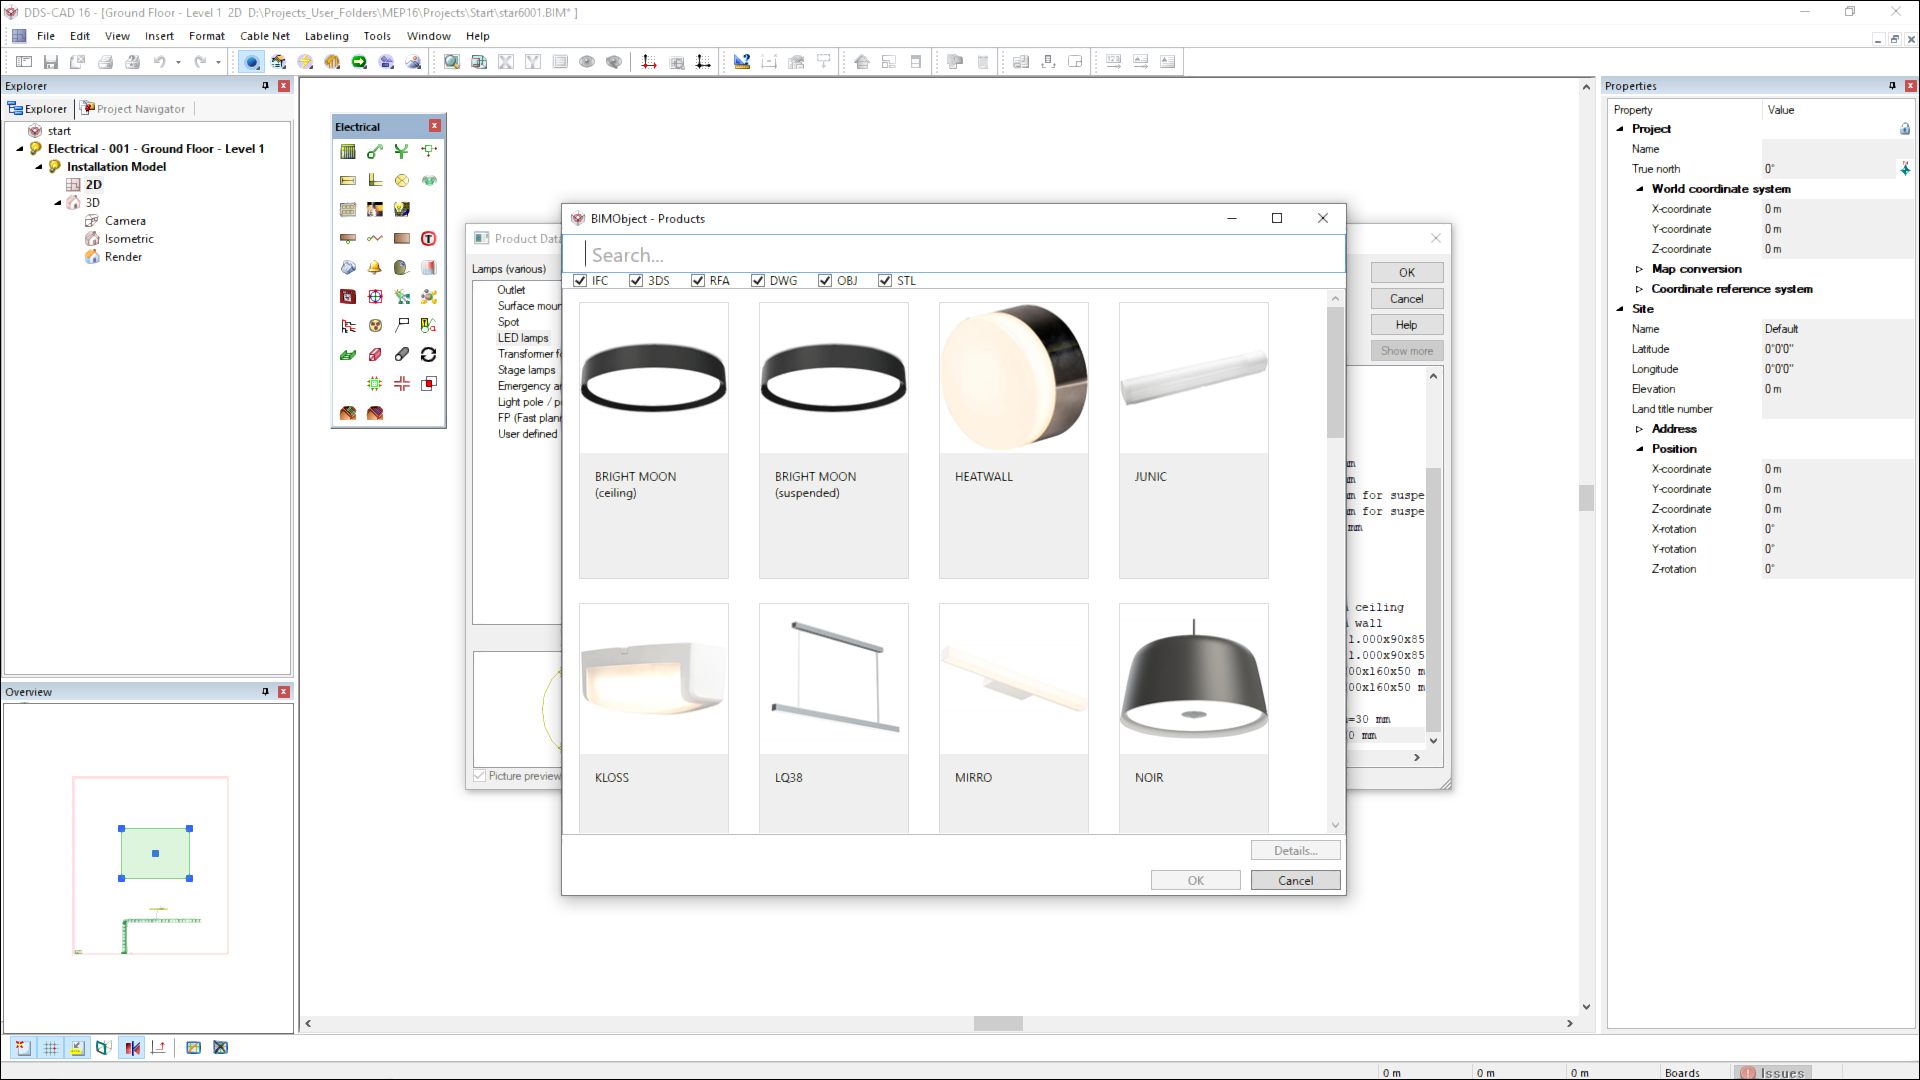
Task: Click the house icon in main toolbar
Action: tap(862, 62)
